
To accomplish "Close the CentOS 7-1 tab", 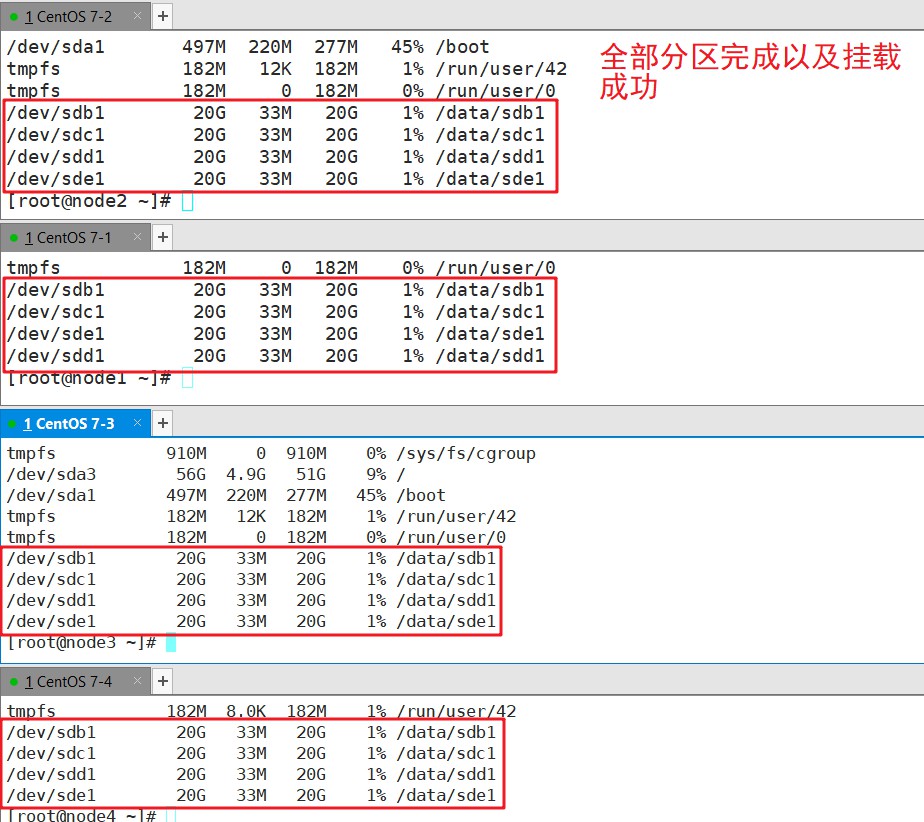I will click(x=137, y=237).
